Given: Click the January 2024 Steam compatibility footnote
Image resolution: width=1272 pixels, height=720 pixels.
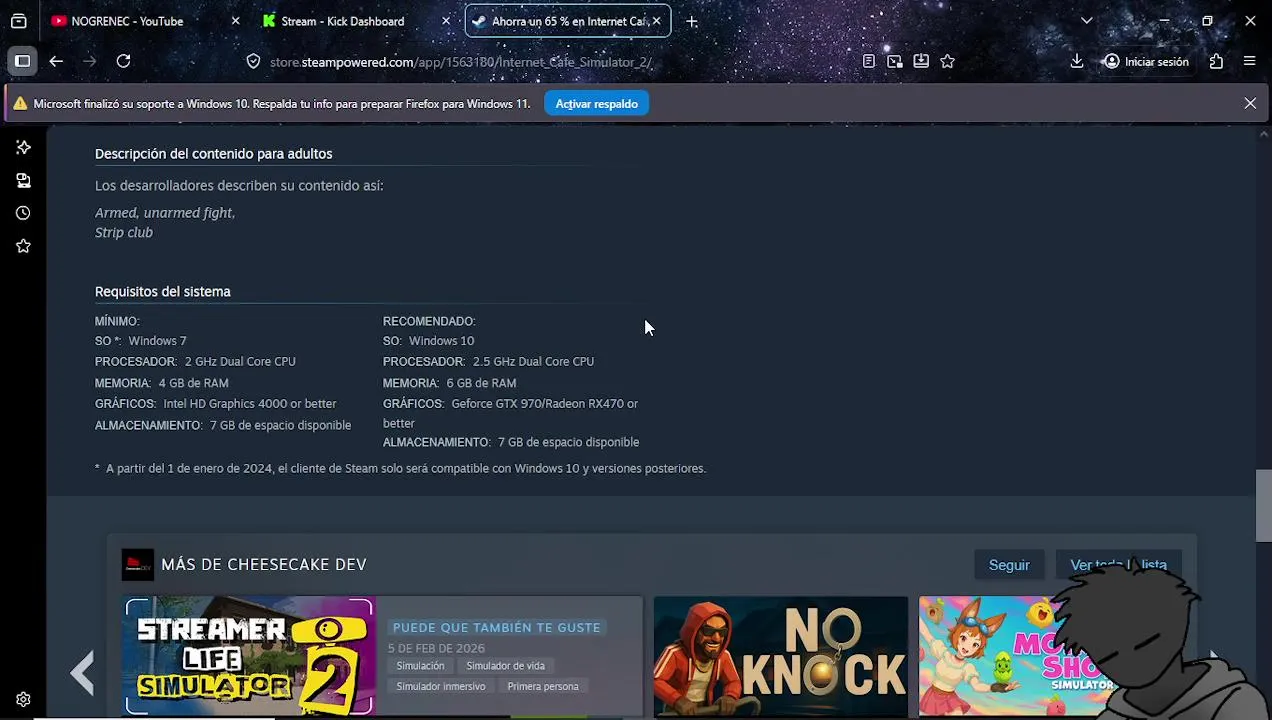Looking at the screenshot, I should pyautogui.click(x=400, y=468).
